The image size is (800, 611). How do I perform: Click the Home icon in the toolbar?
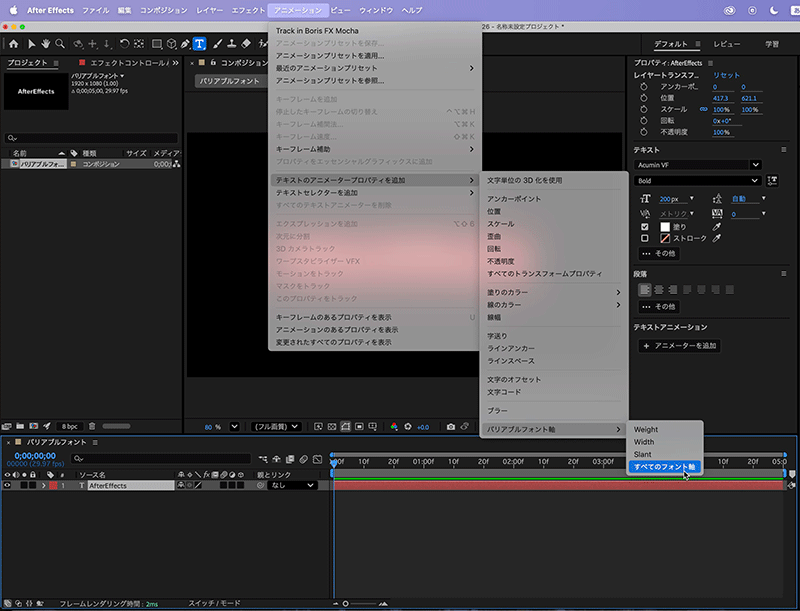click(13, 44)
